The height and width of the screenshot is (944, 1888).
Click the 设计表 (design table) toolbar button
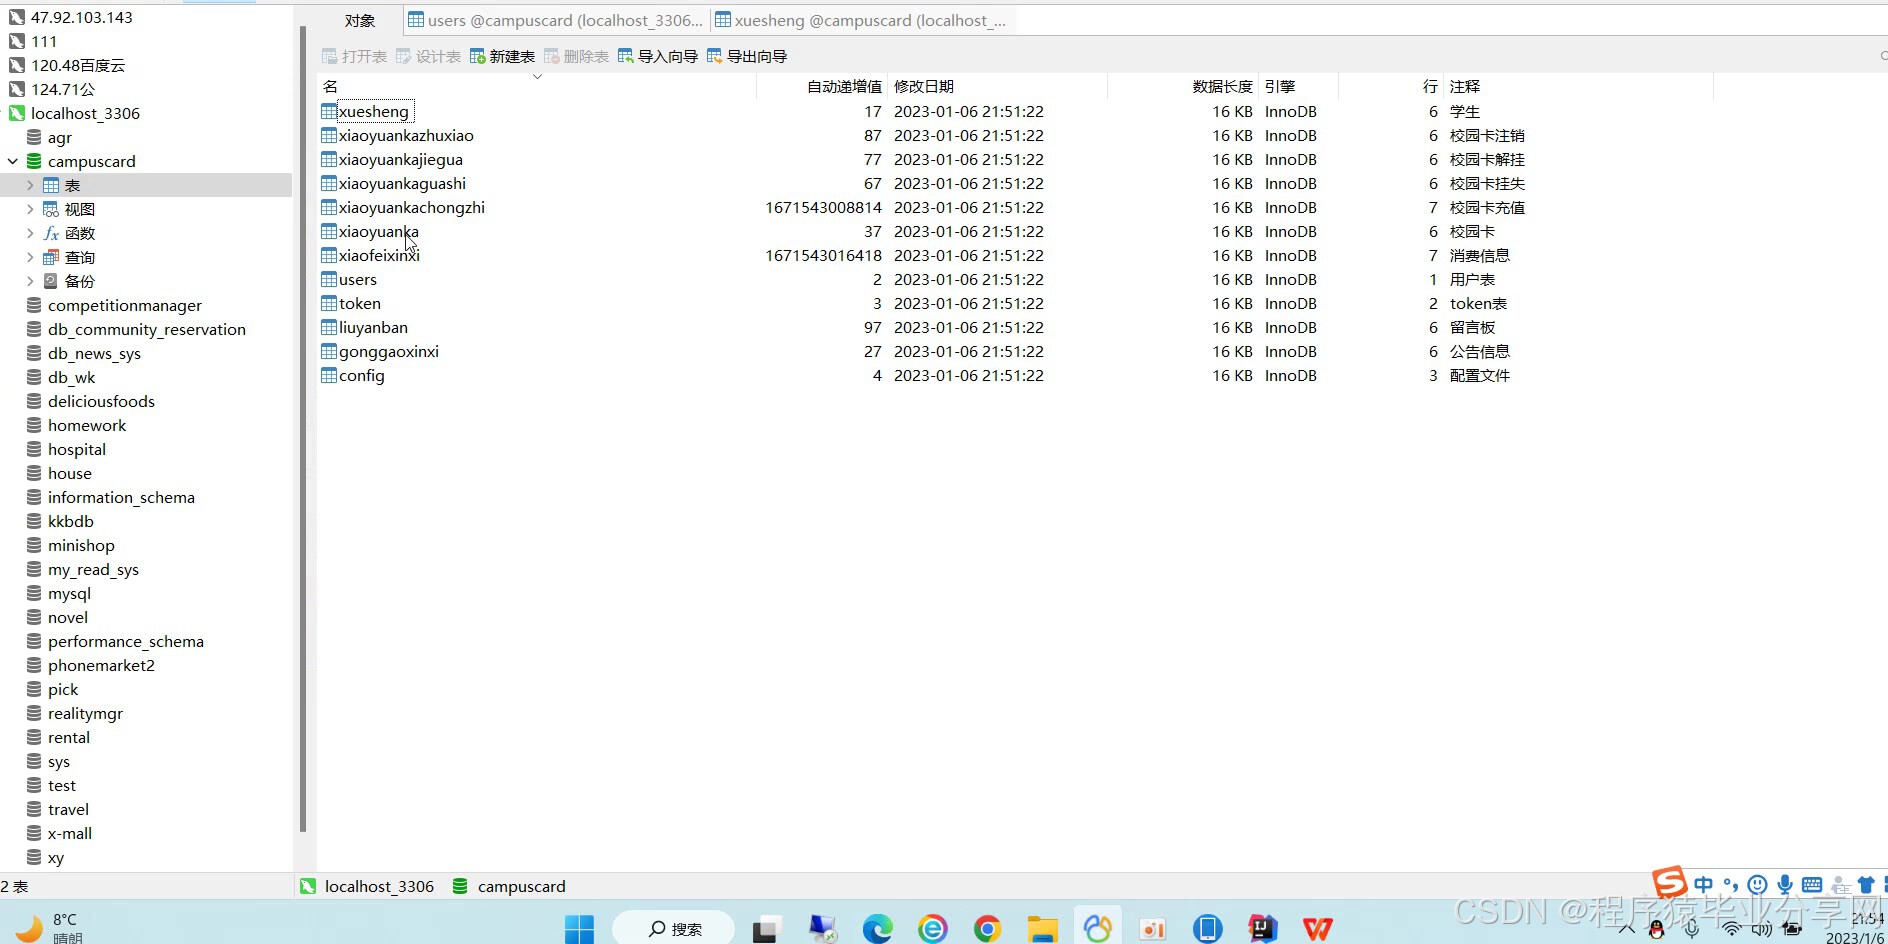[x=428, y=56]
